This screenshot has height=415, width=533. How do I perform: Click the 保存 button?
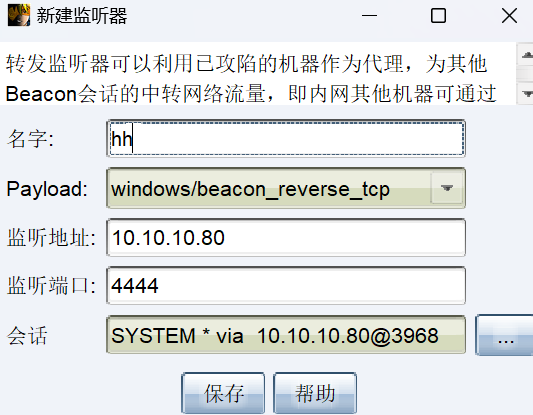[223, 393]
